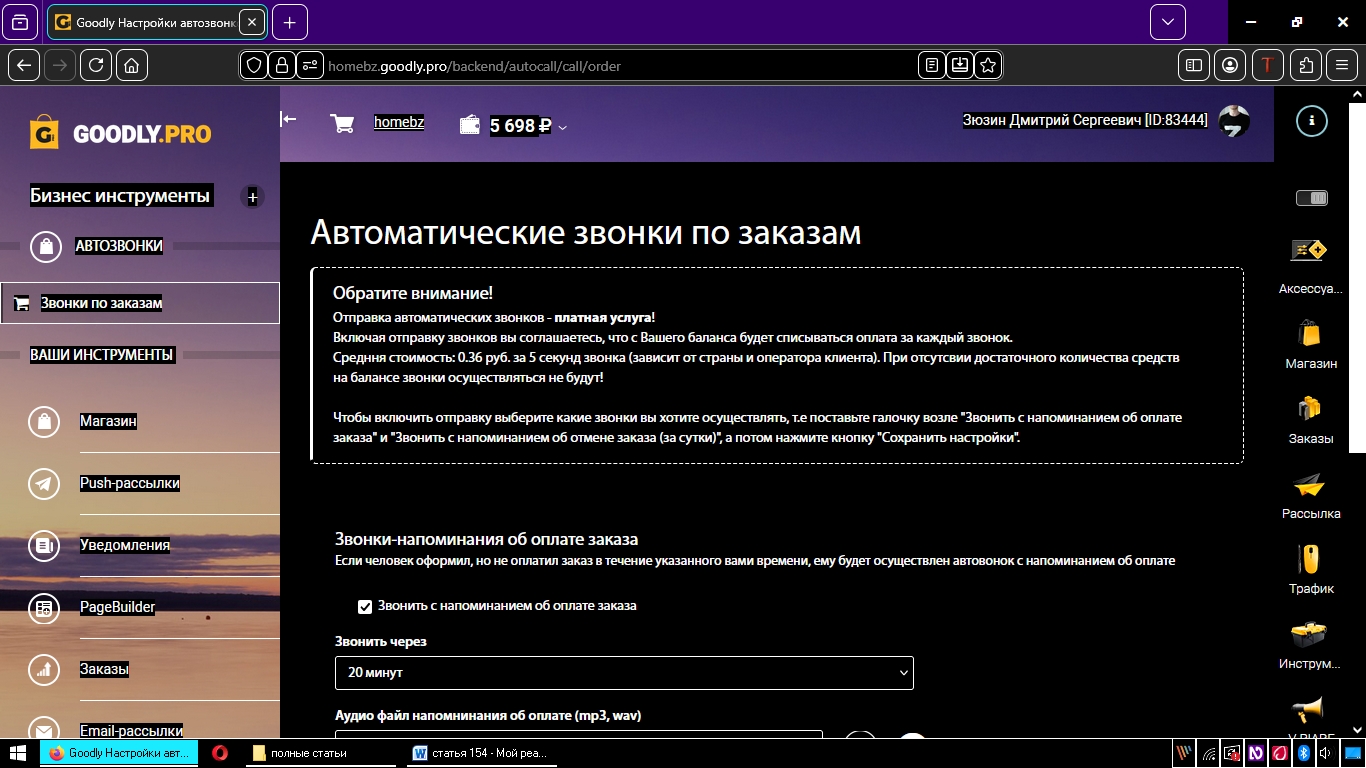
Task: Select Звонки по заказам in the sidebar menu
Action: tap(100, 302)
